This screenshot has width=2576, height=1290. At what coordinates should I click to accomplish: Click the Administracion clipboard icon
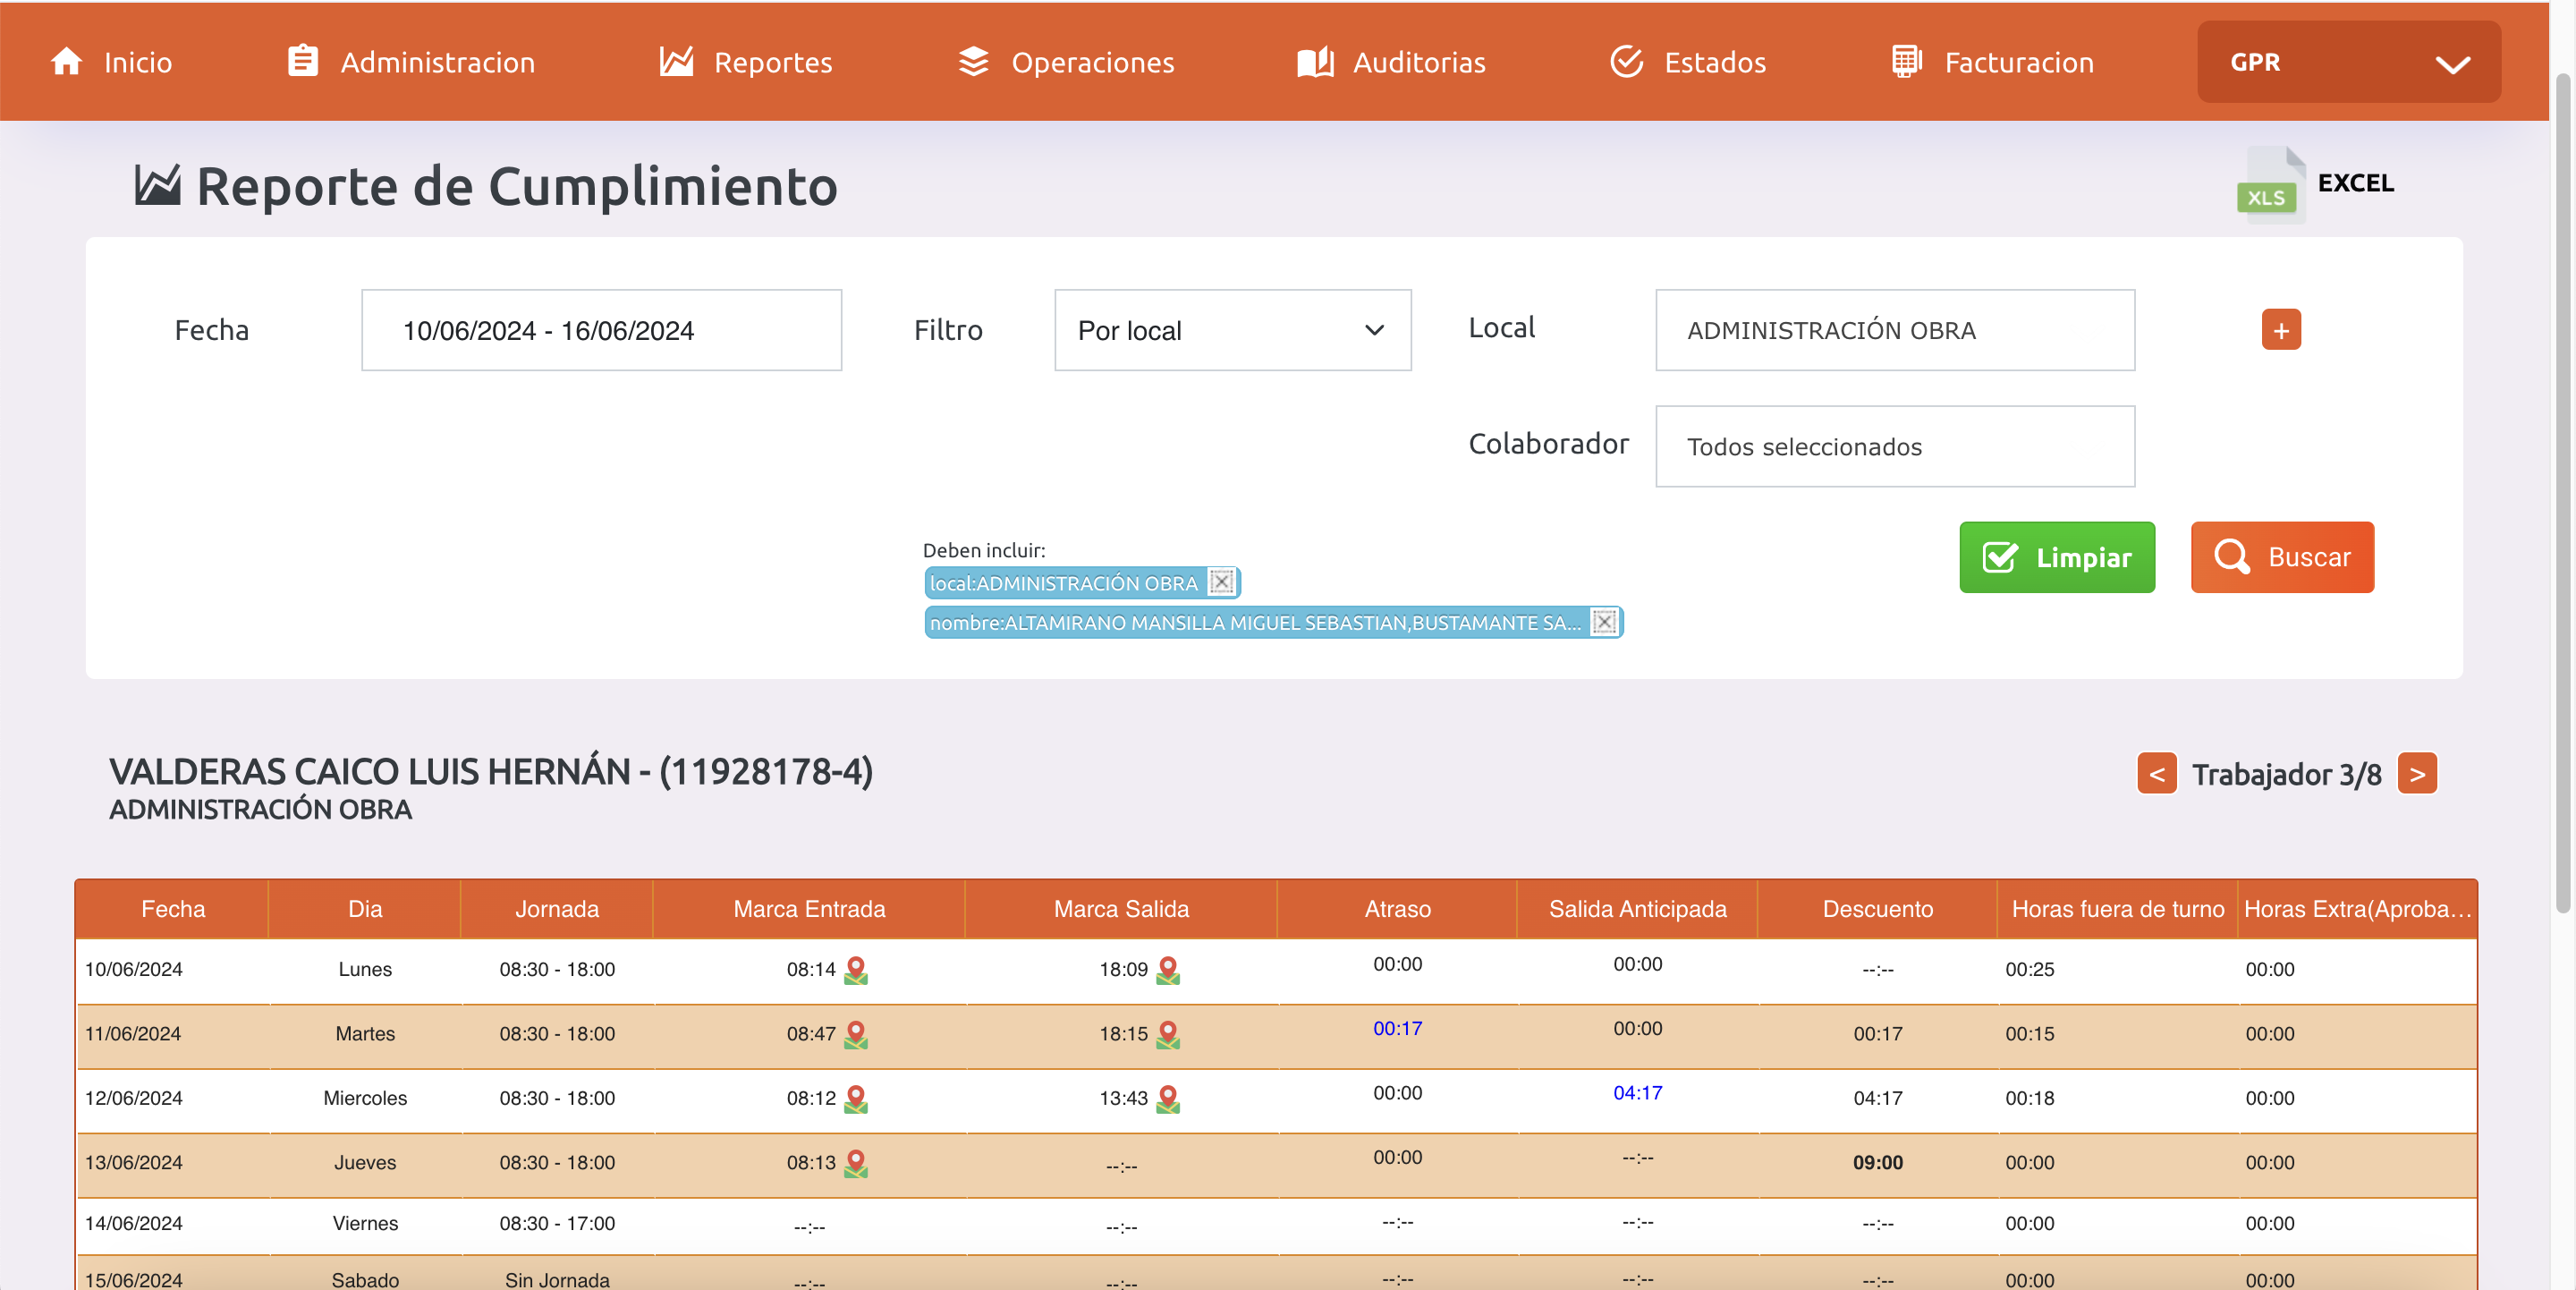point(303,61)
